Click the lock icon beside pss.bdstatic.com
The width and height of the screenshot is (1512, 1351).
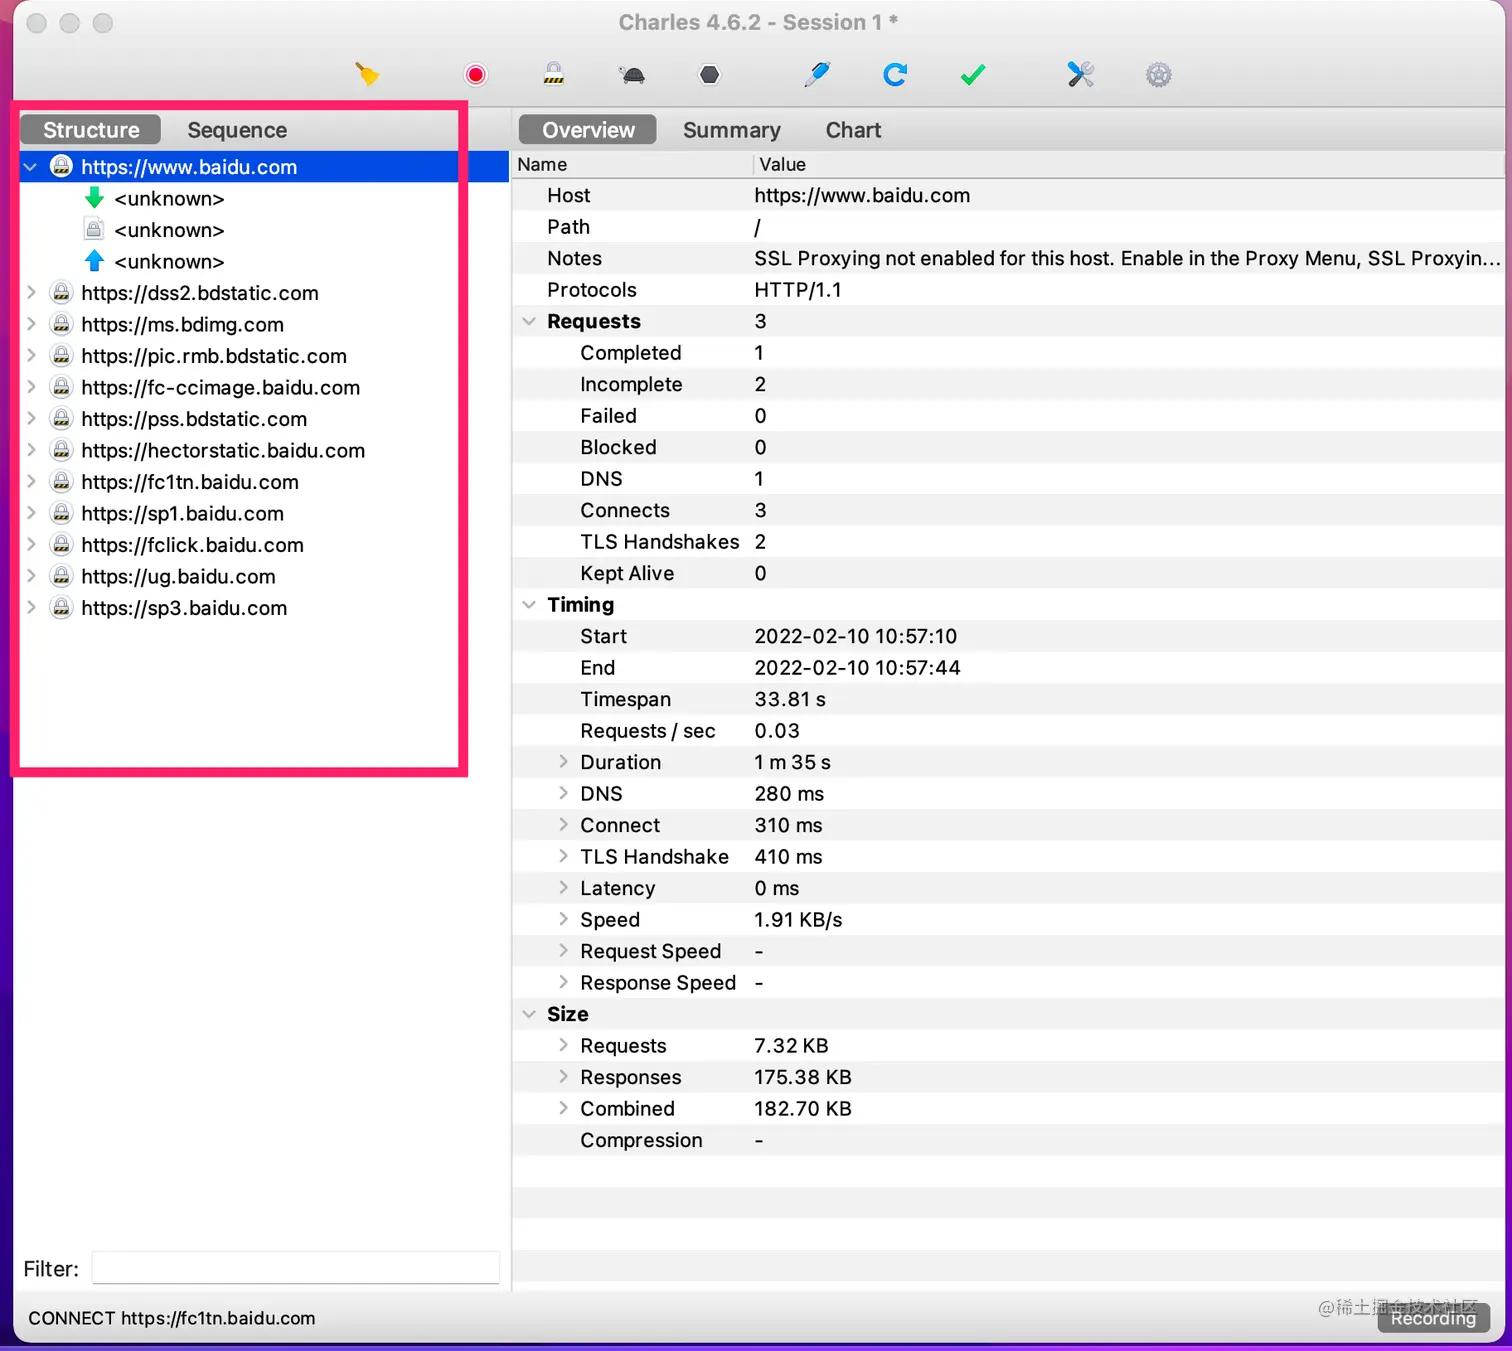tap(61, 419)
